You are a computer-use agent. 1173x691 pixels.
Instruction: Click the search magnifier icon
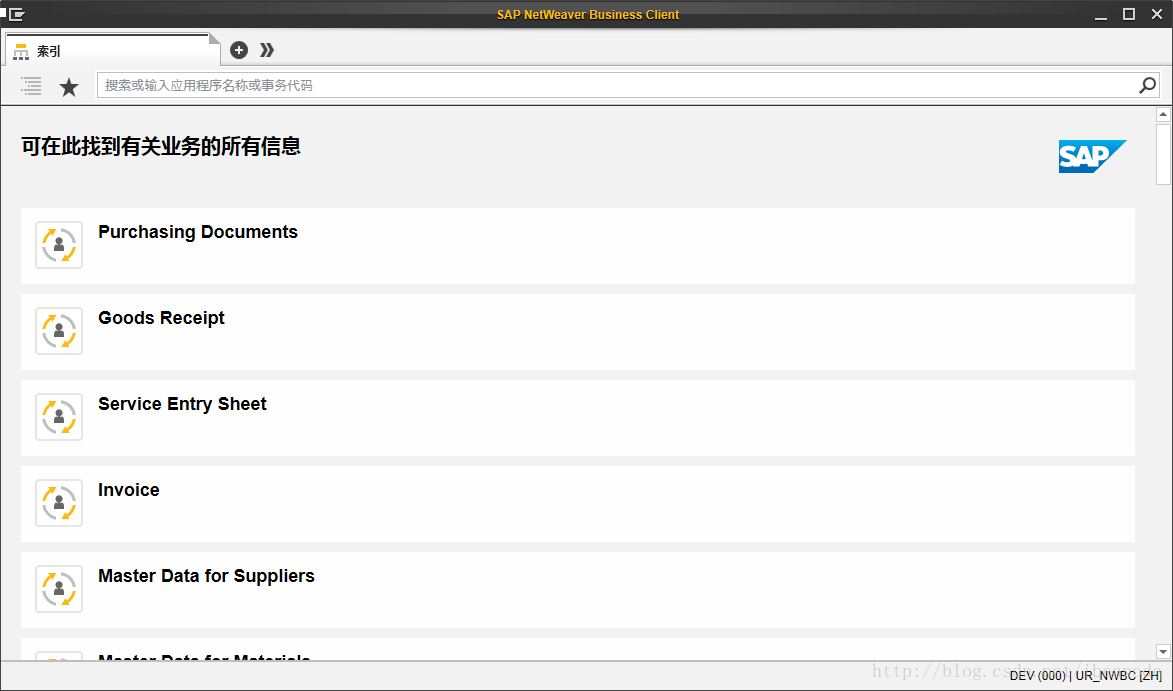[x=1148, y=85]
